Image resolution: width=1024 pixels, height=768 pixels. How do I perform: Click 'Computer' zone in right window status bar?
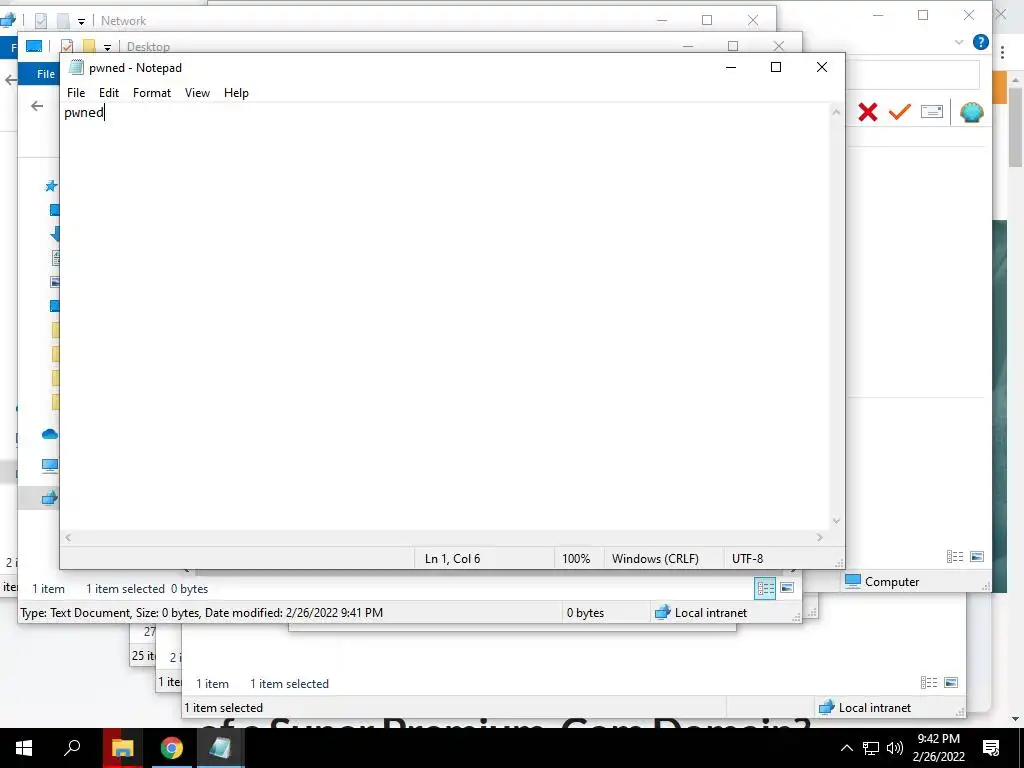click(x=882, y=581)
